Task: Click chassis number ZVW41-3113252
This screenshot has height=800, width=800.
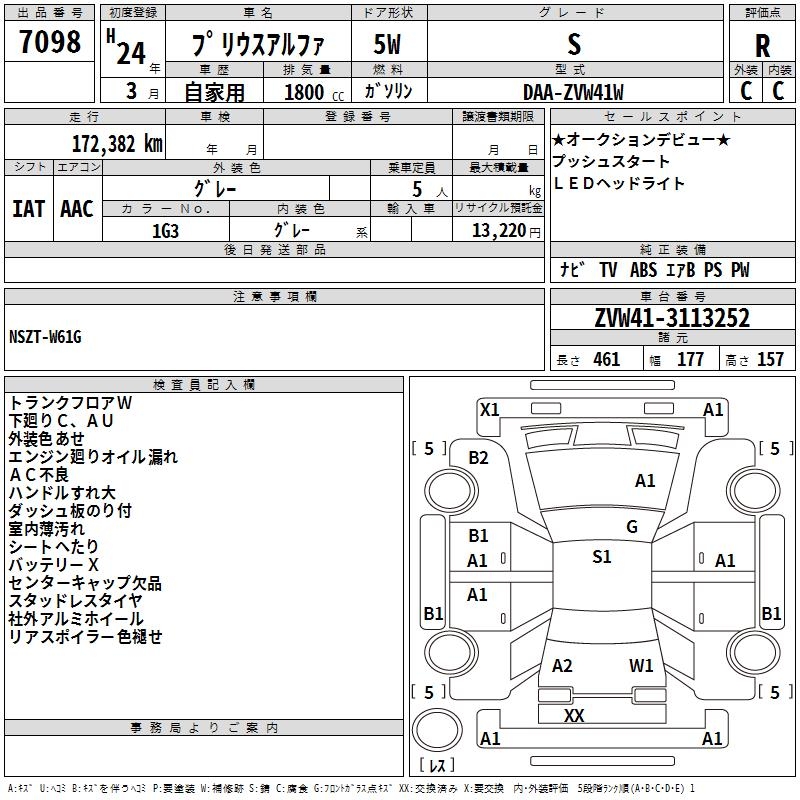Action: coord(672,319)
